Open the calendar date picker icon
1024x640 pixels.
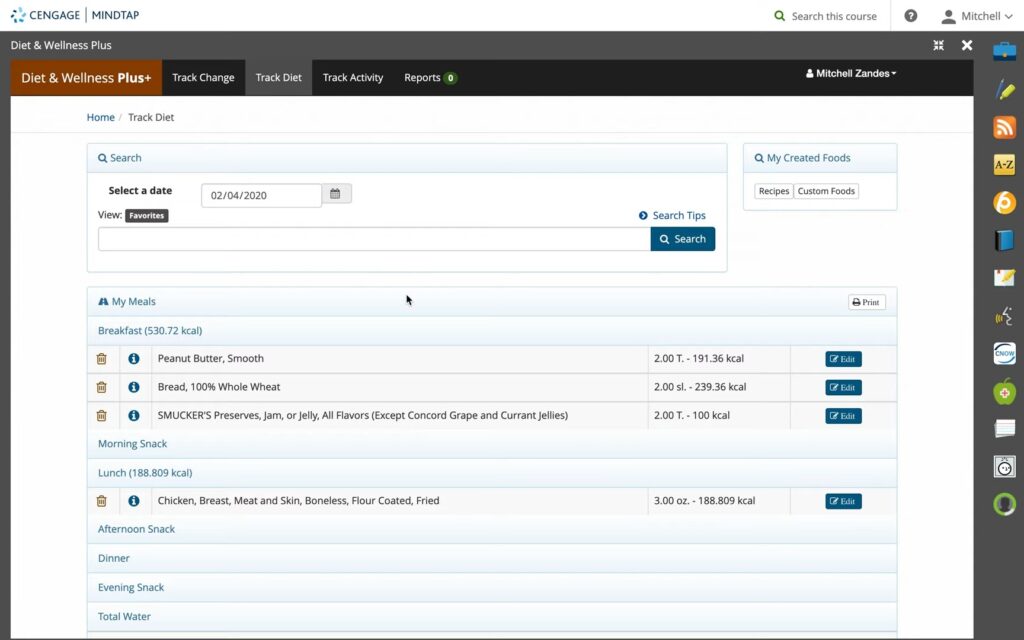(336, 194)
